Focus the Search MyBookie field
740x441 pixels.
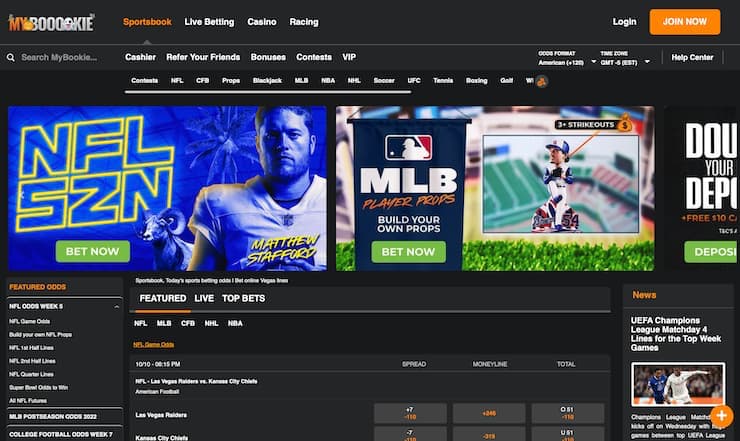(59, 57)
